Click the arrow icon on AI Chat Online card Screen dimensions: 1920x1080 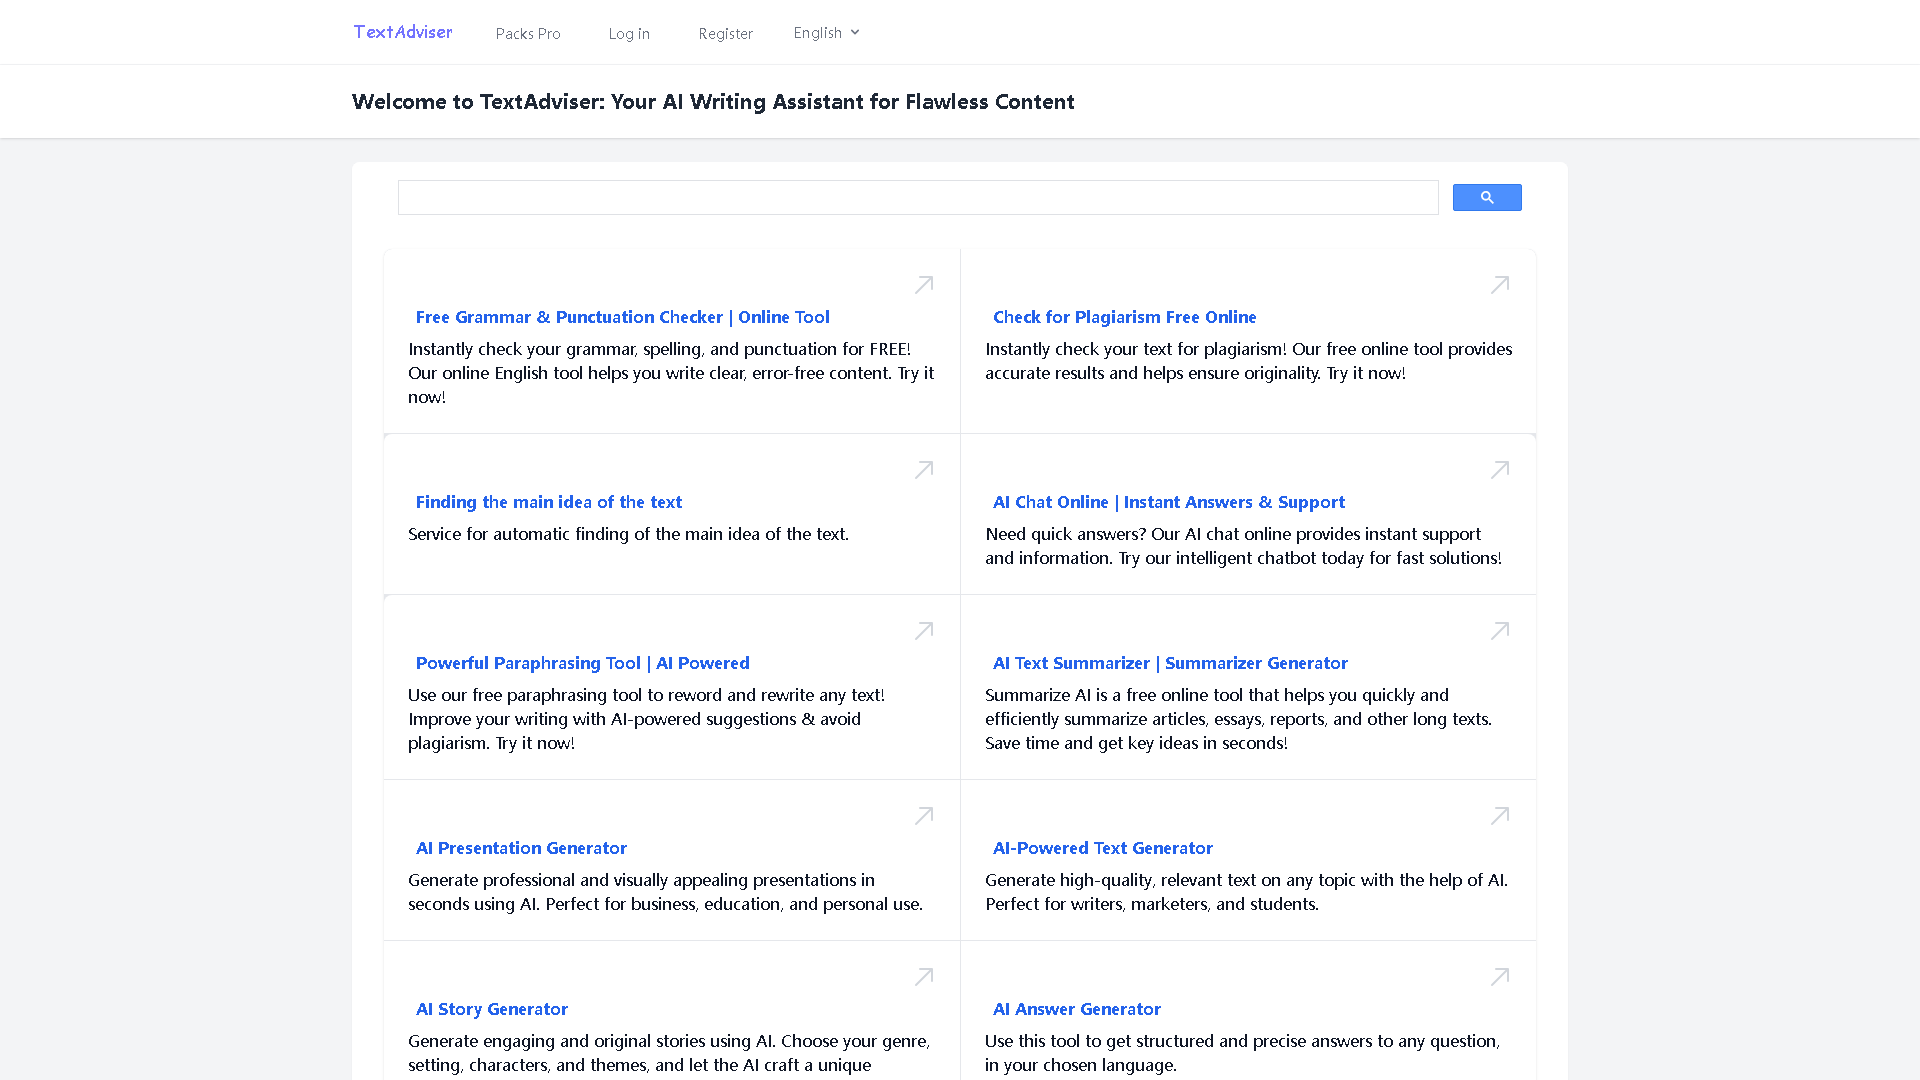[x=1499, y=470]
